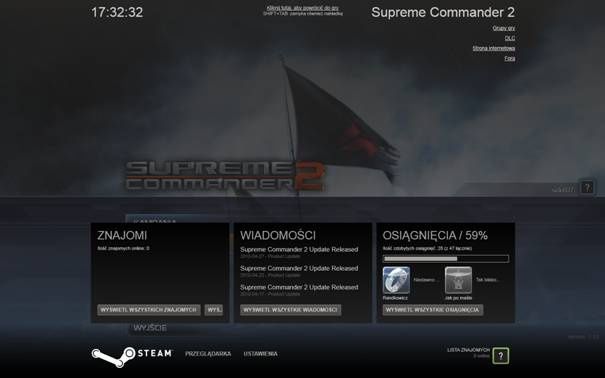Open the Fora link
This screenshot has height=378, width=605.
(510, 58)
